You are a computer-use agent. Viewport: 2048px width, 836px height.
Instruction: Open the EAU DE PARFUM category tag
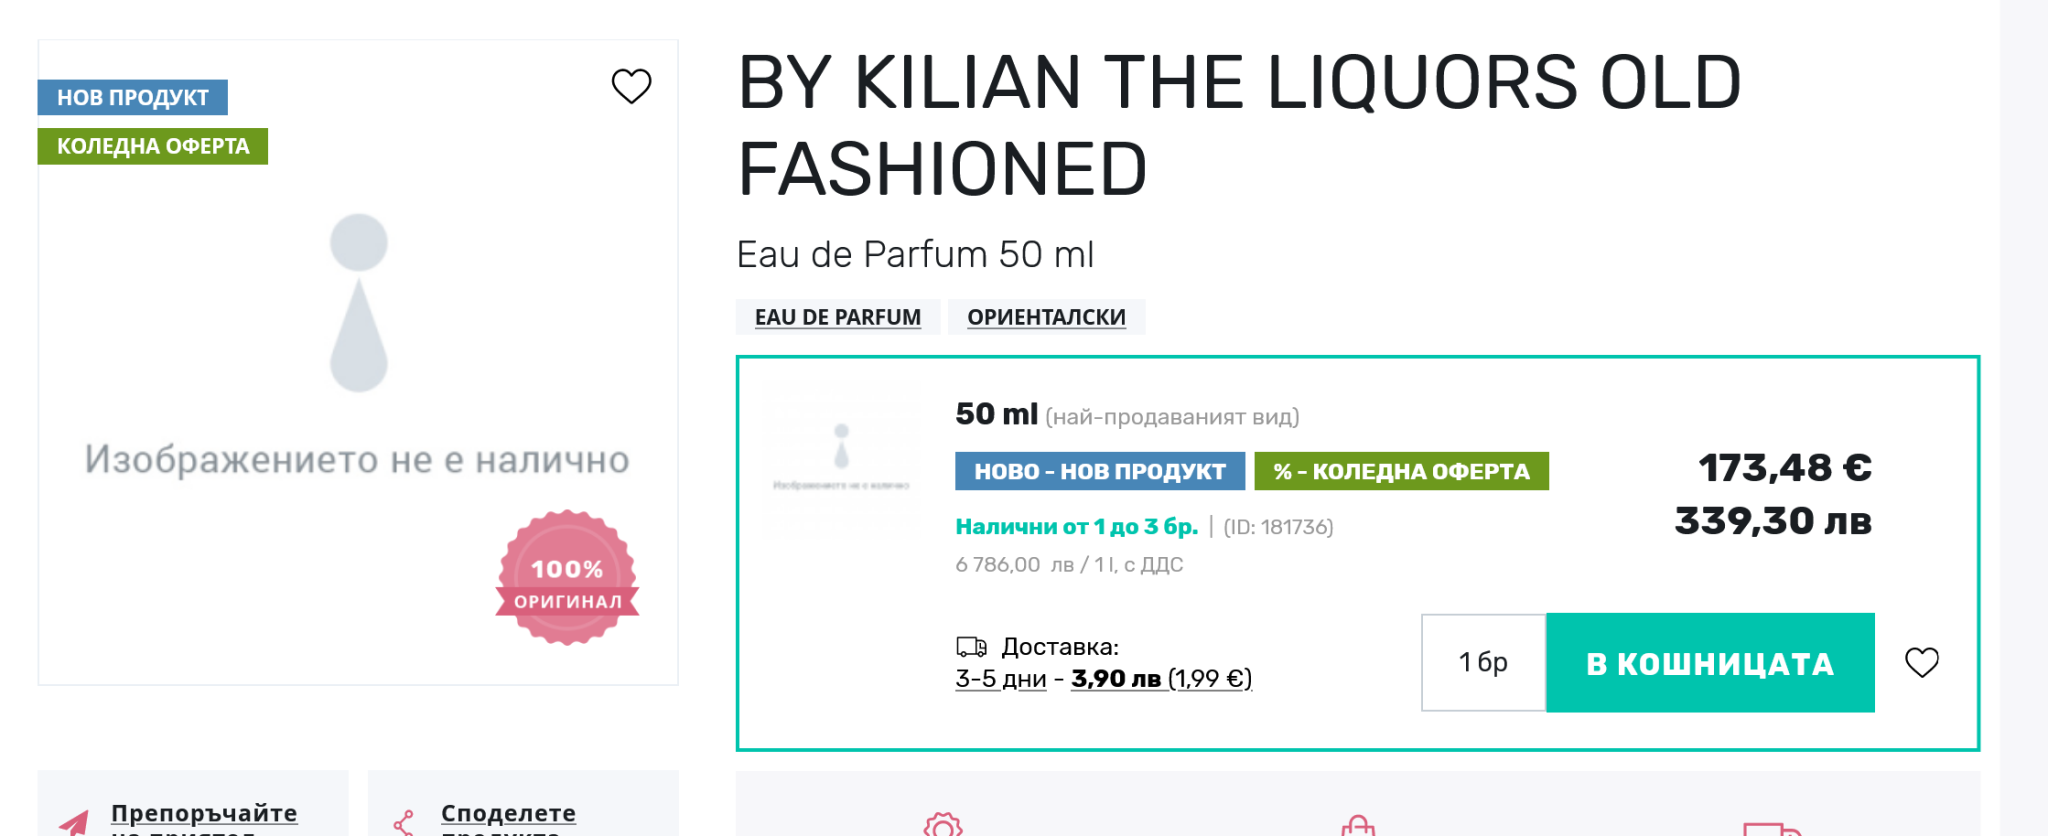click(838, 317)
